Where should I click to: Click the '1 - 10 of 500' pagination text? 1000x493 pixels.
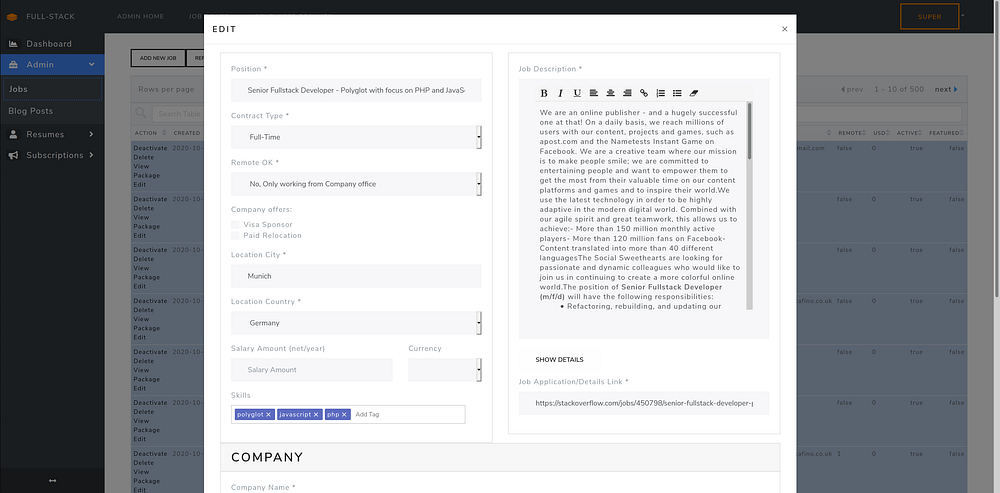(899, 89)
